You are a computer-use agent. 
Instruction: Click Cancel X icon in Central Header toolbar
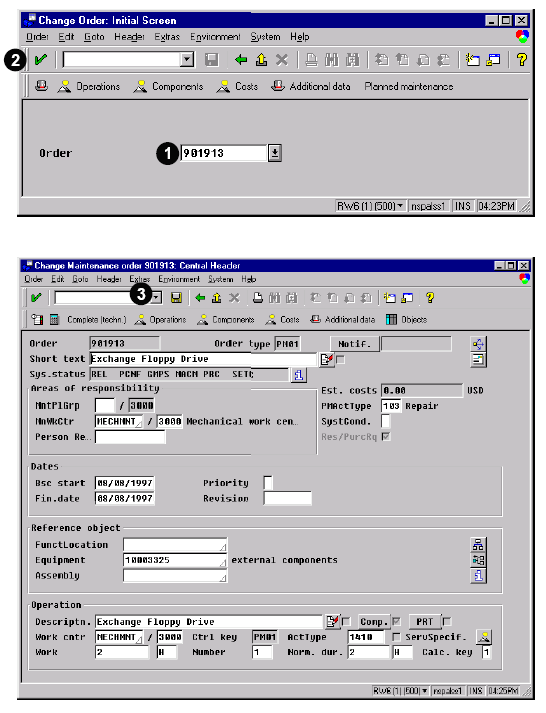click(234, 298)
